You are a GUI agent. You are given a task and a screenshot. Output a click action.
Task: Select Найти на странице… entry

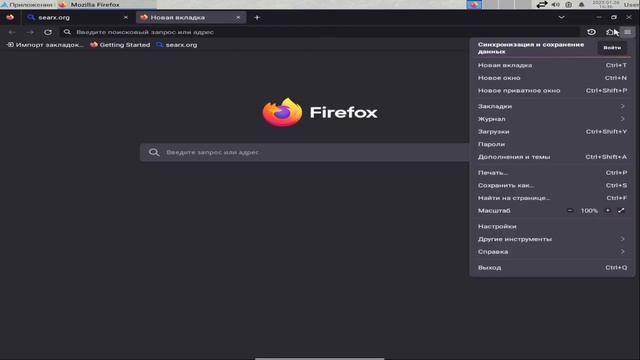(552, 198)
